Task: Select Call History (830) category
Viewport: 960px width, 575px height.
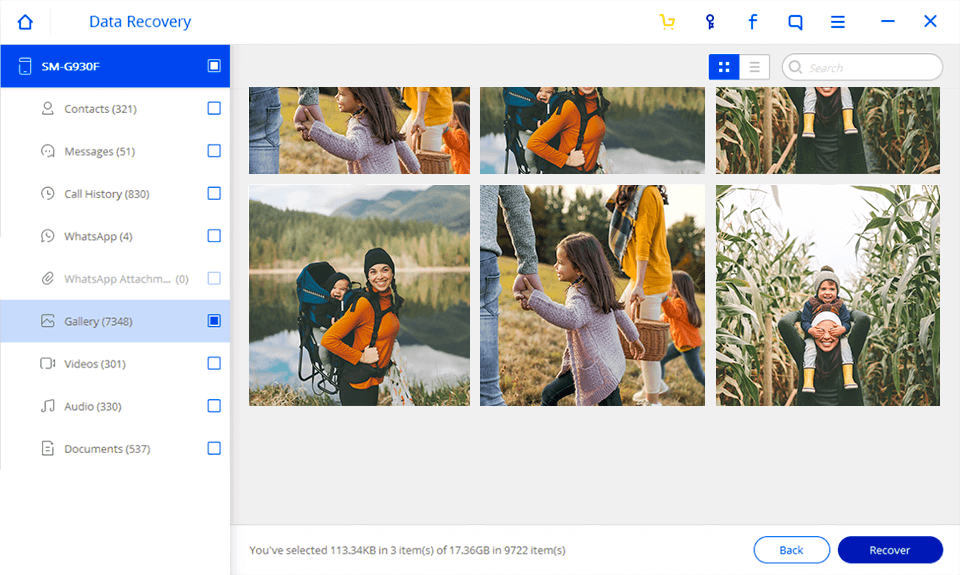Action: click(106, 194)
